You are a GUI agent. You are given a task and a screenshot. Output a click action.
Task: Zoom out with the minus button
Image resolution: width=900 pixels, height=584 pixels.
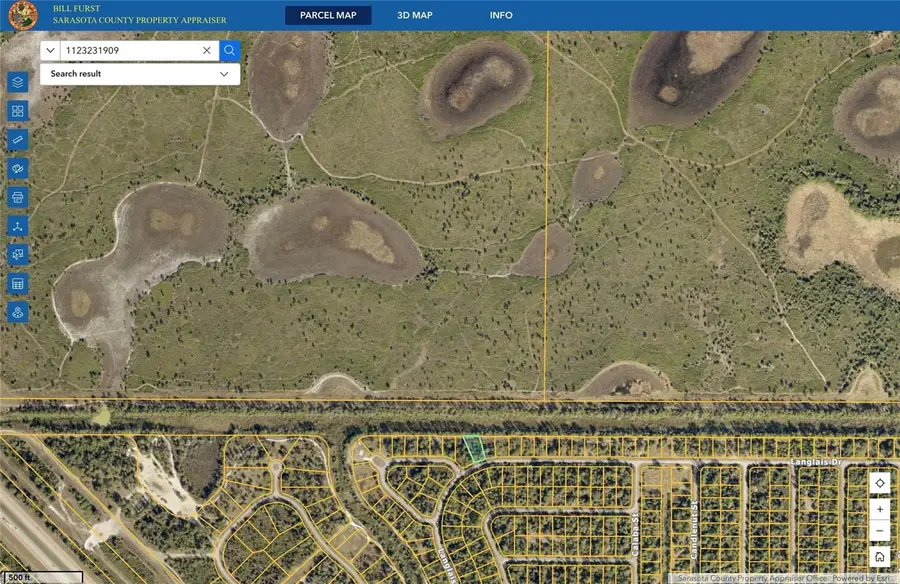(x=880, y=531)
